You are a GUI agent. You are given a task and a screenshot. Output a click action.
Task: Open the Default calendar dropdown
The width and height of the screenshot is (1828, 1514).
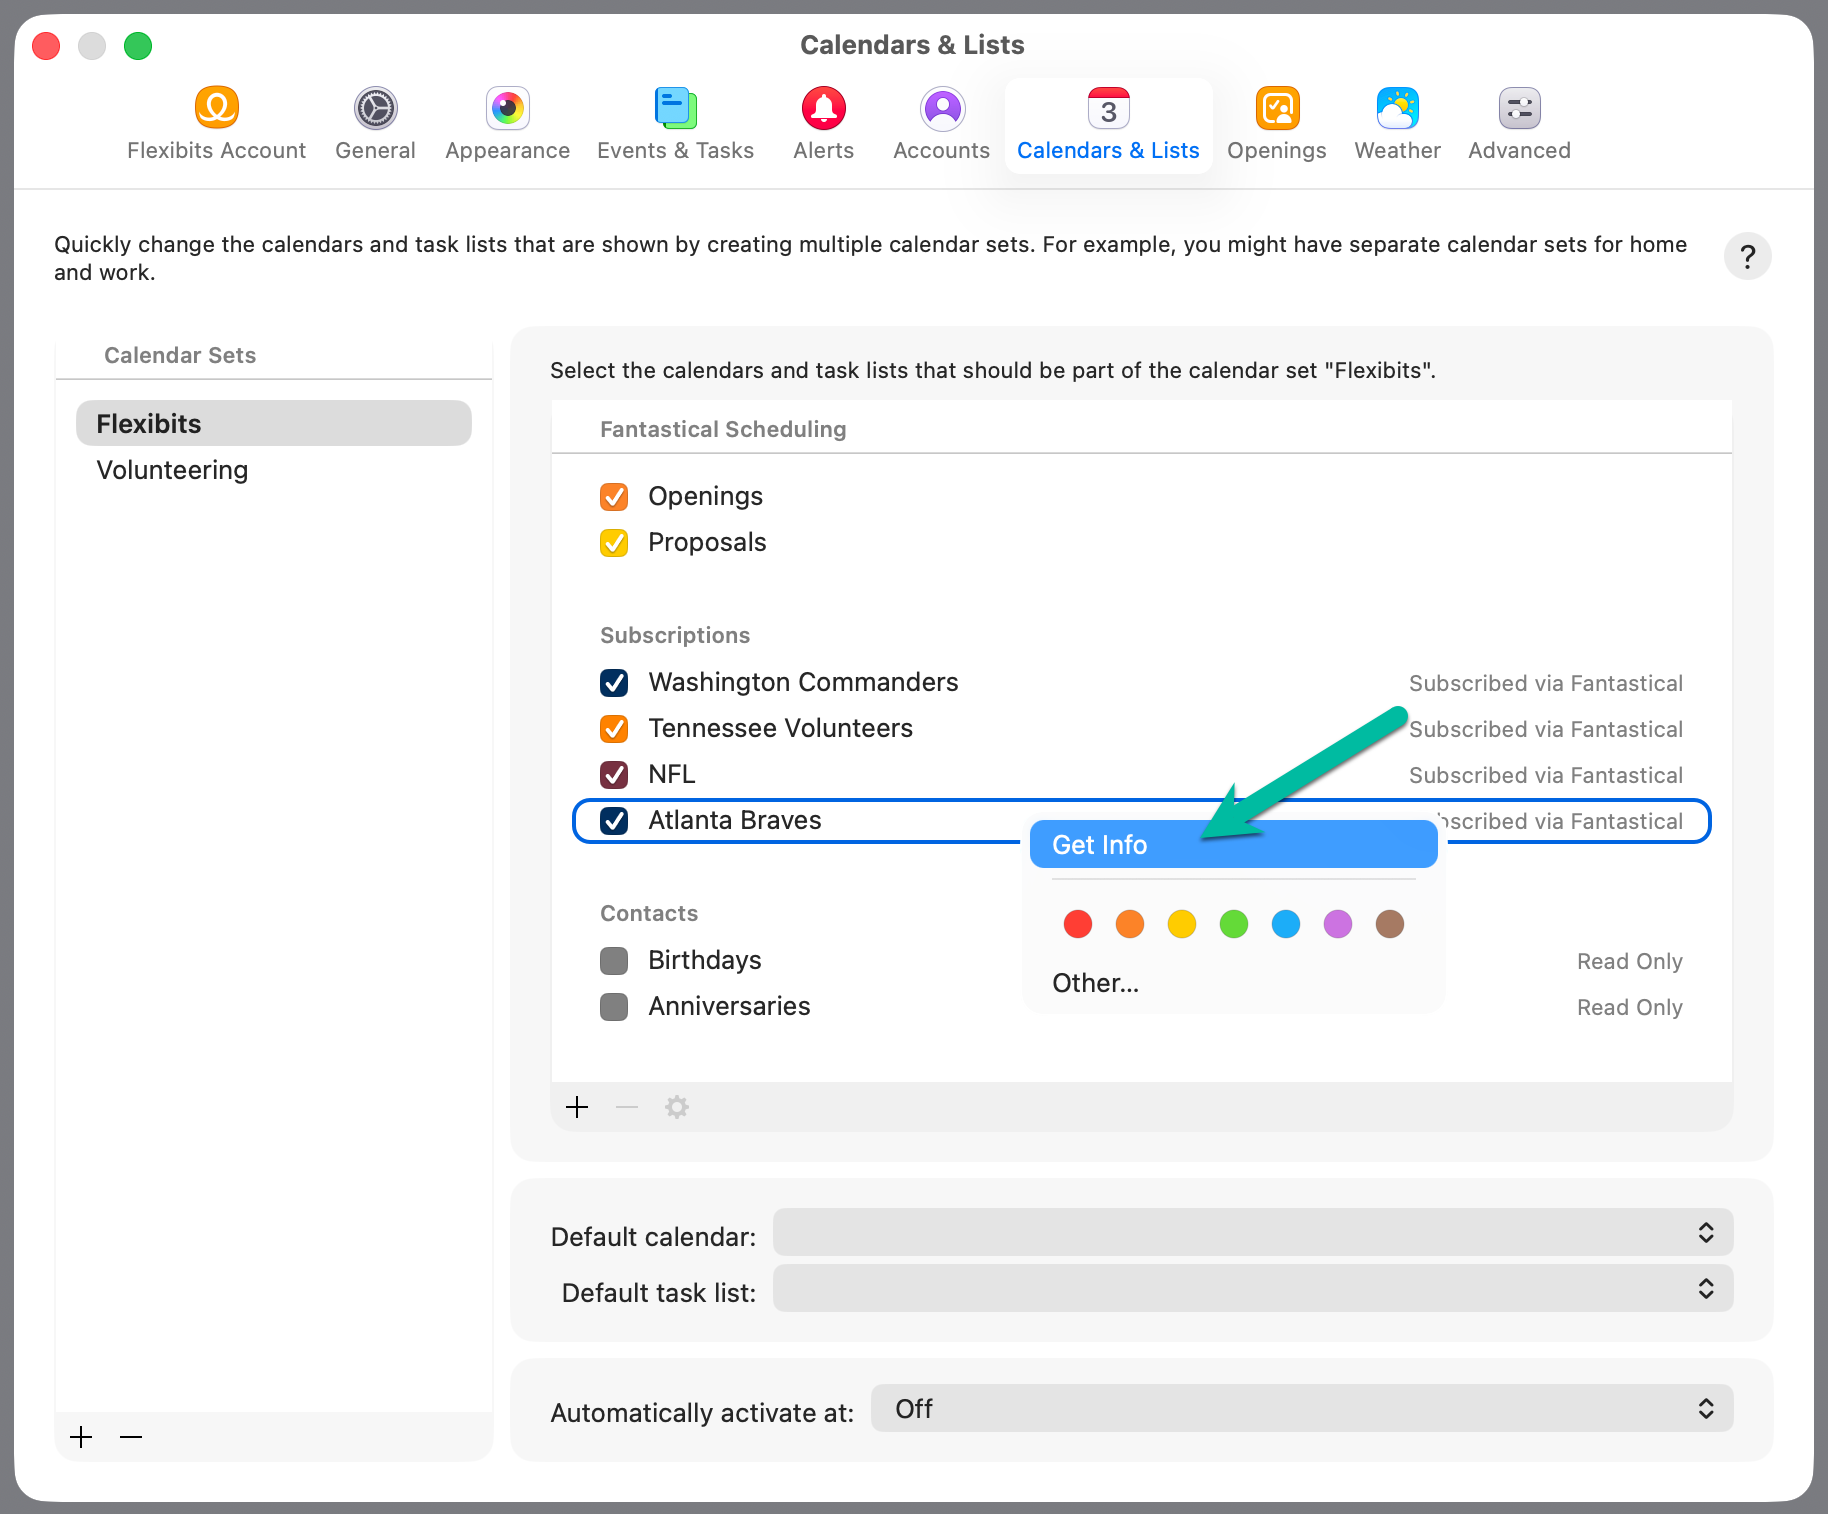click(x=1253, y=1233)
